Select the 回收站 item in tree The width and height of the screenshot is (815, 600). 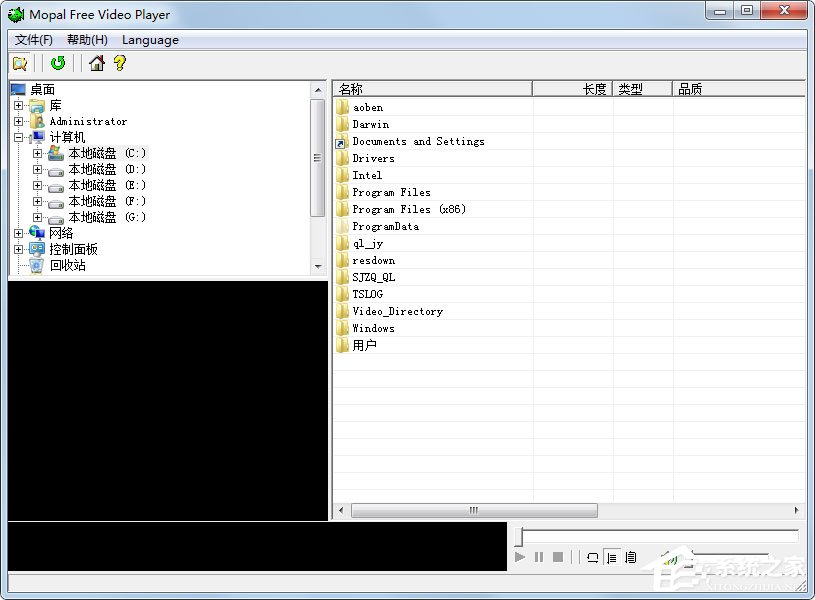67,265
